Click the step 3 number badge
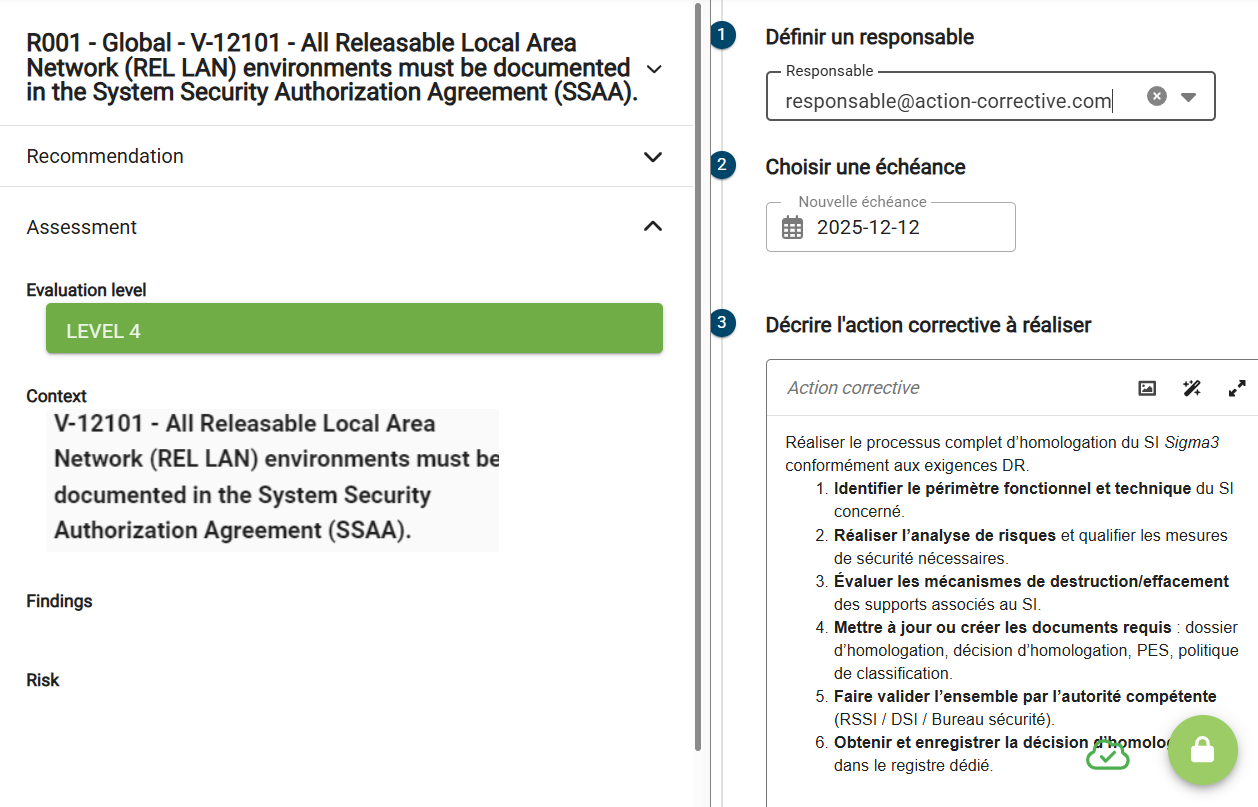The width and height of the screenshot is (1258, 807). pos(722,323)
